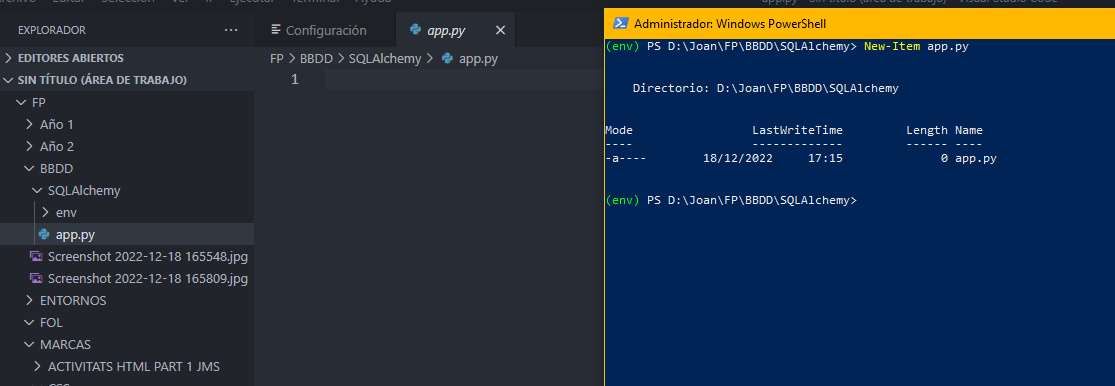Click the Configuración tab settings icon
The image size is (1115, 386).
(x=277, y=31)
